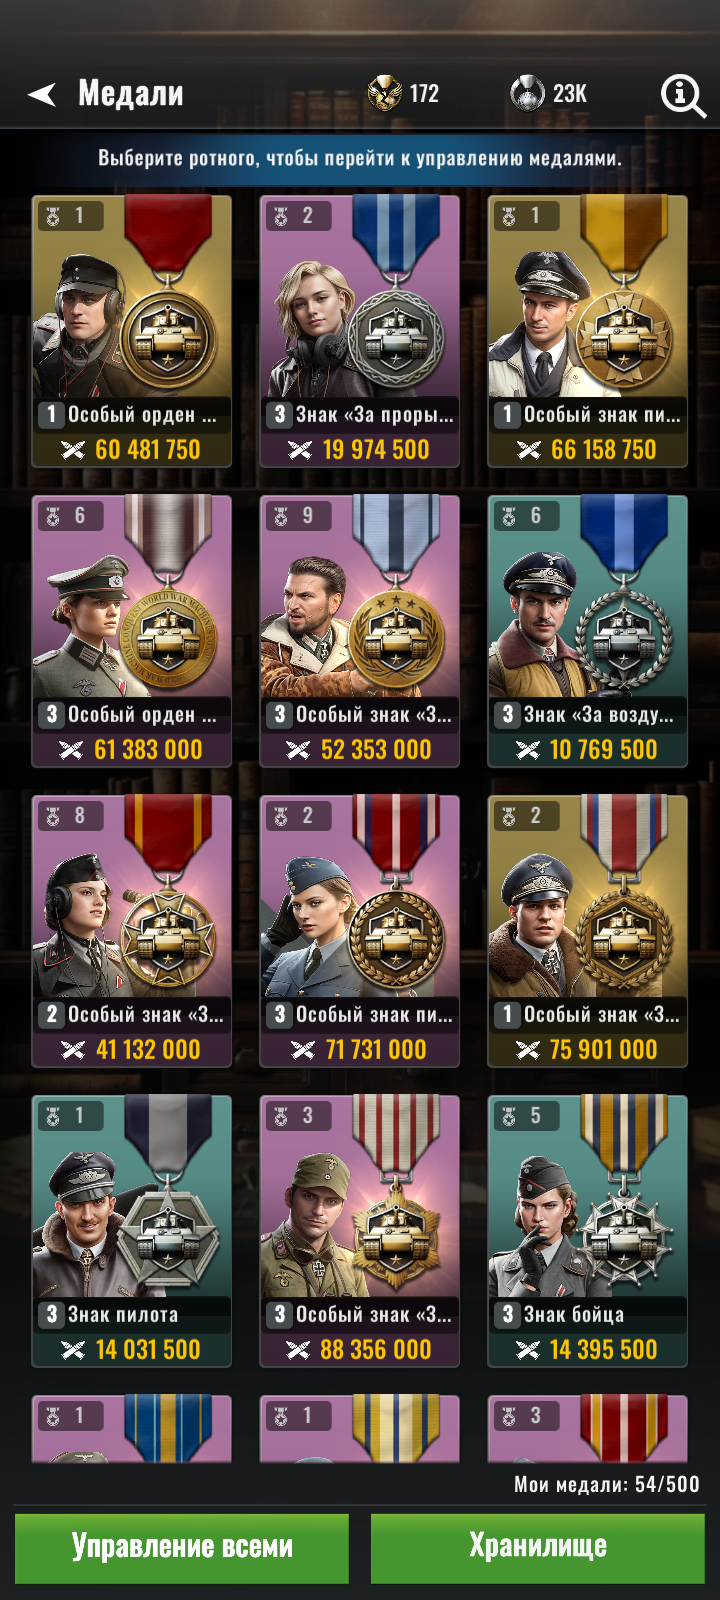720x1600 pixels.
Task: Tap the crossed swords icon beside 88 356 000
Action: pyautogui.click(x=298, y=1350)
